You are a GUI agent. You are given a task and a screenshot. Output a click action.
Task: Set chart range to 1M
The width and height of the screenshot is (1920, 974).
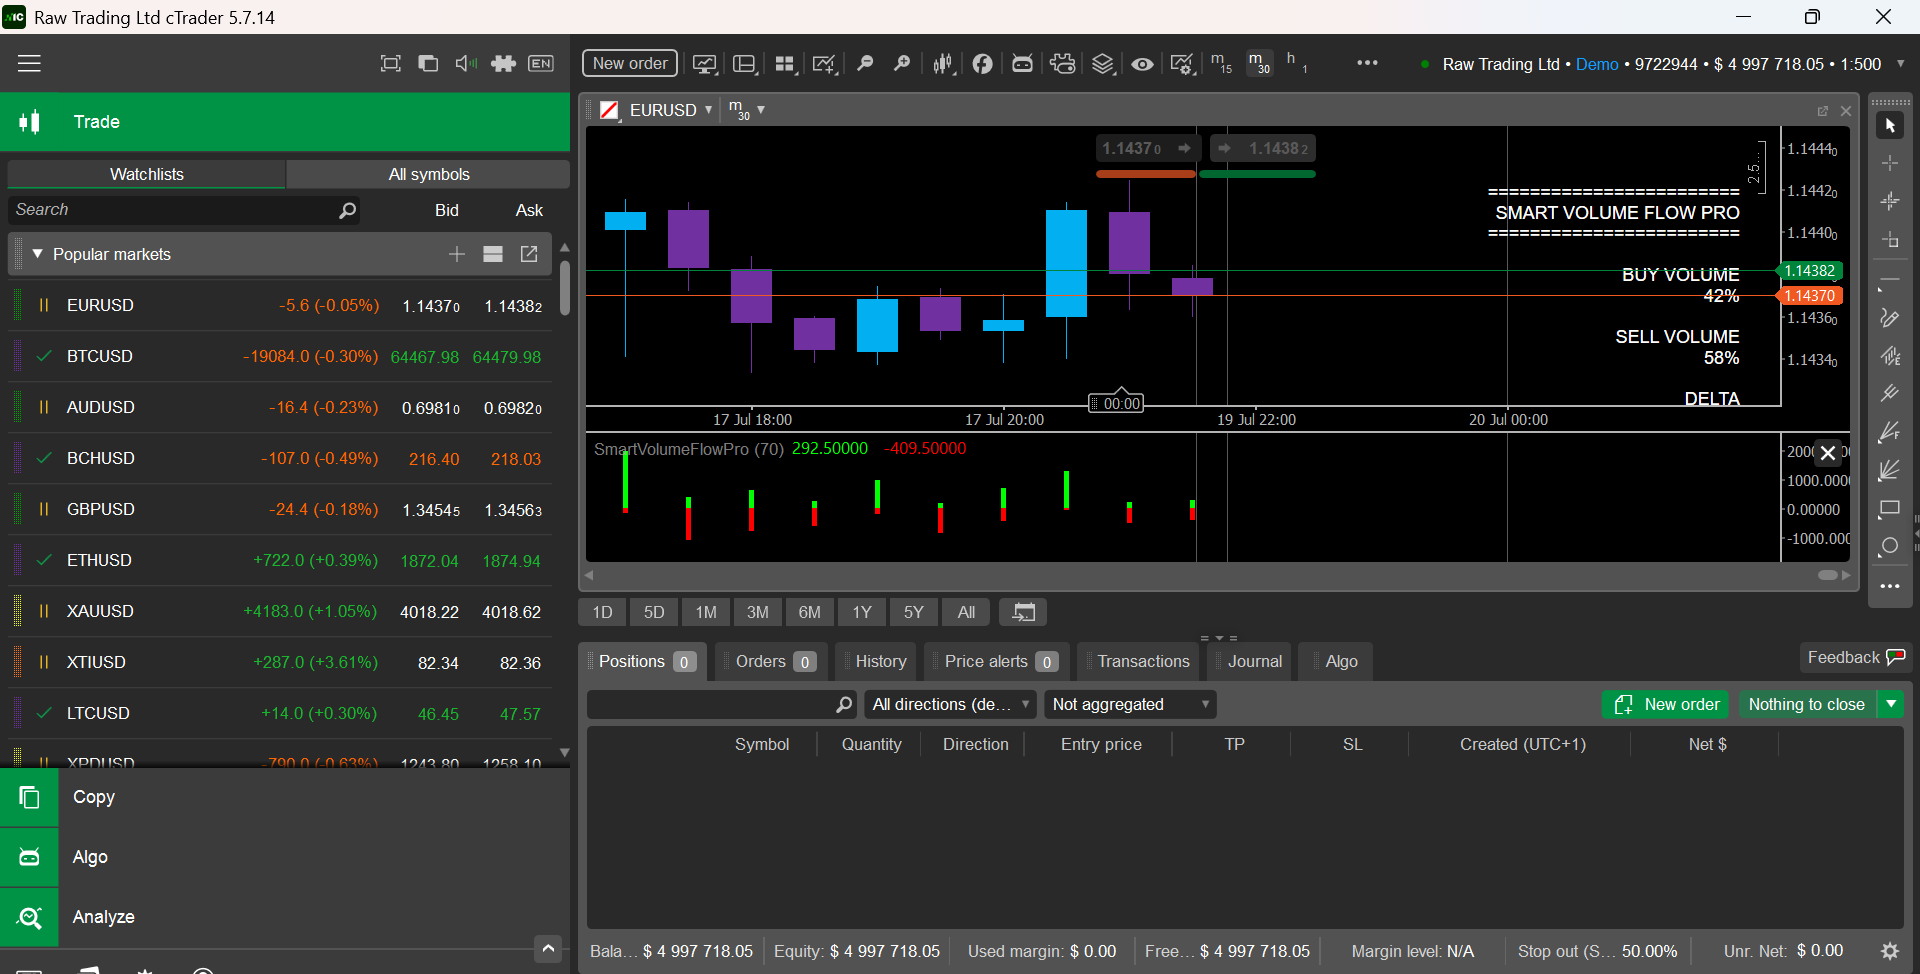(x=706, y=612)
